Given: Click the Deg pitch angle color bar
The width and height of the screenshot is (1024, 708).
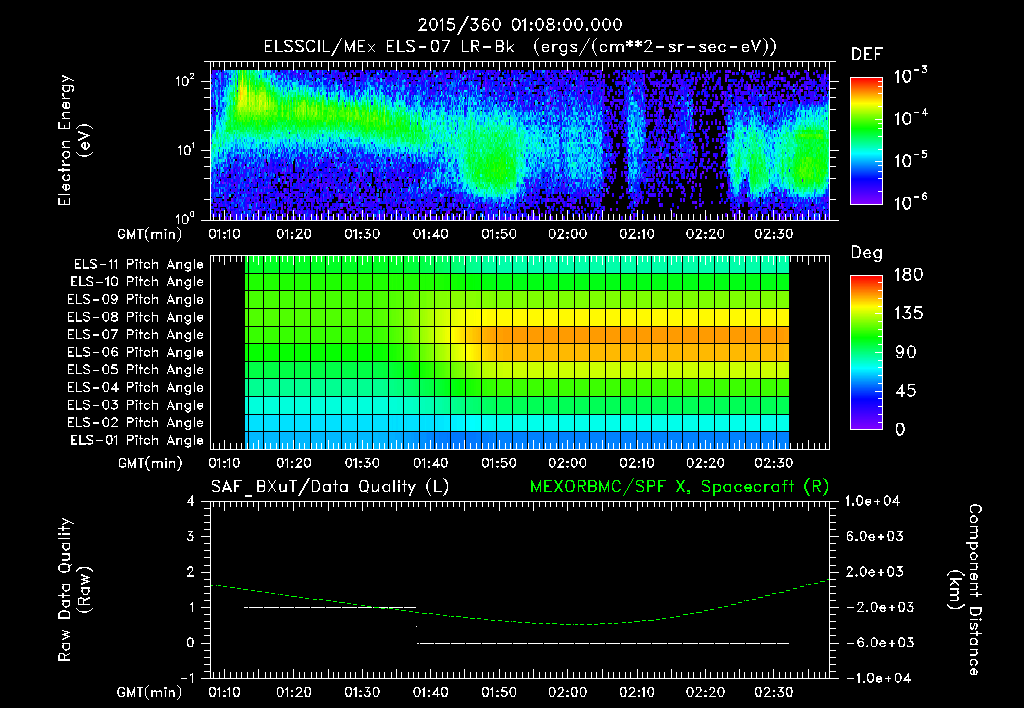Looking at the screenshot, I should click(x=866, y=352).
